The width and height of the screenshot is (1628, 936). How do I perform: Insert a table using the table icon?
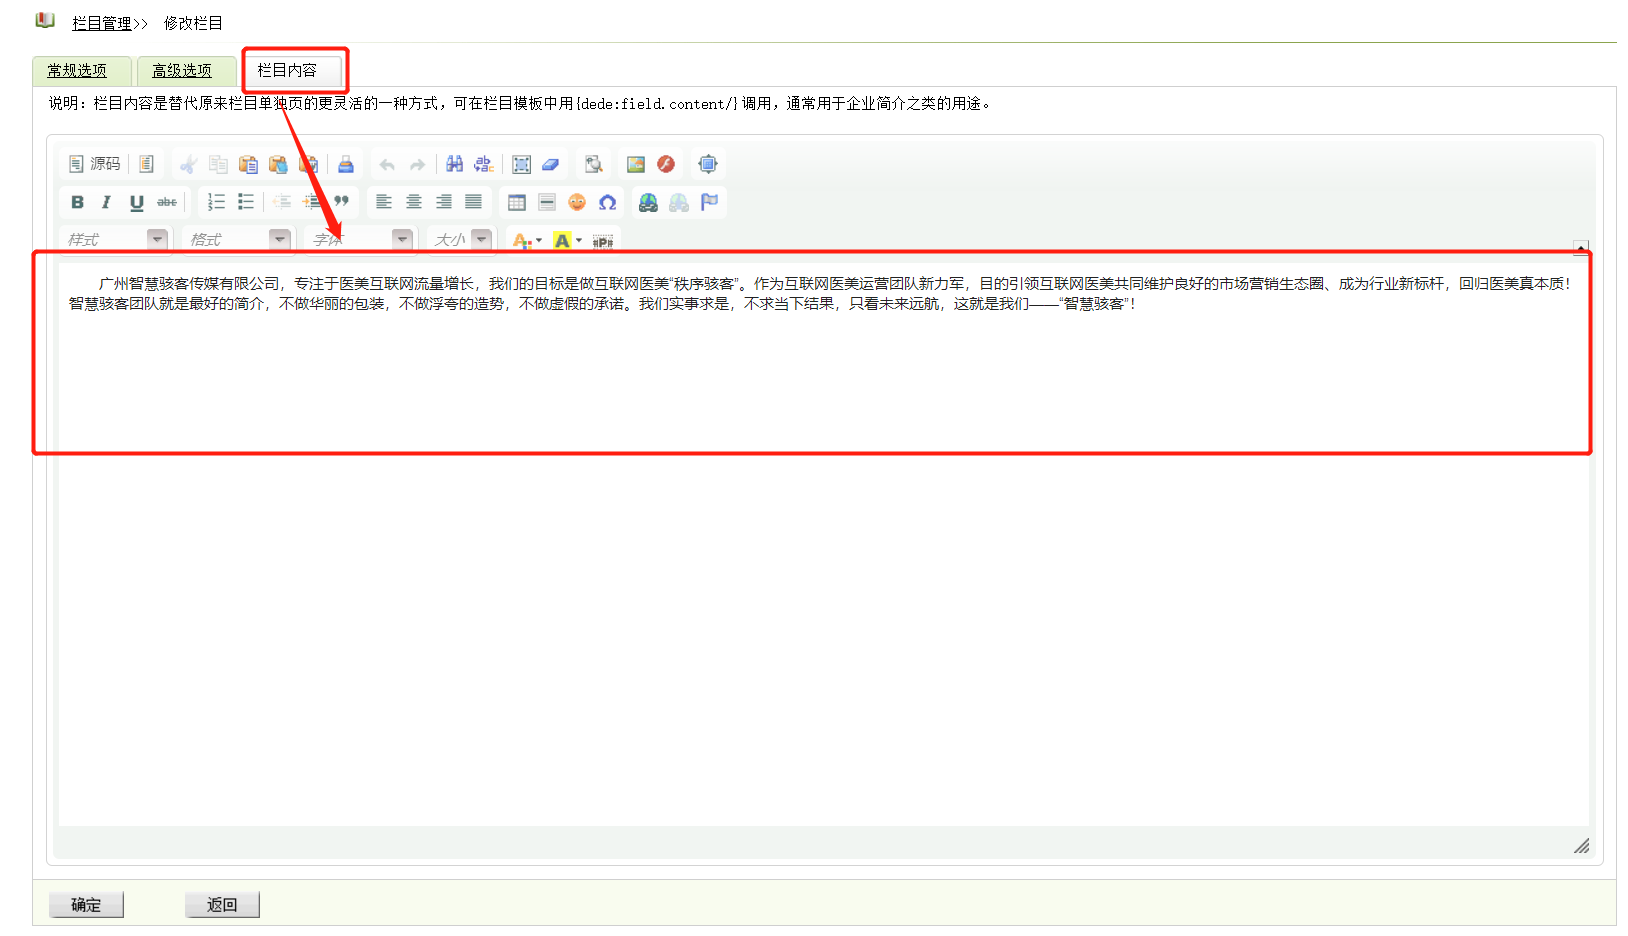(517, 202)
